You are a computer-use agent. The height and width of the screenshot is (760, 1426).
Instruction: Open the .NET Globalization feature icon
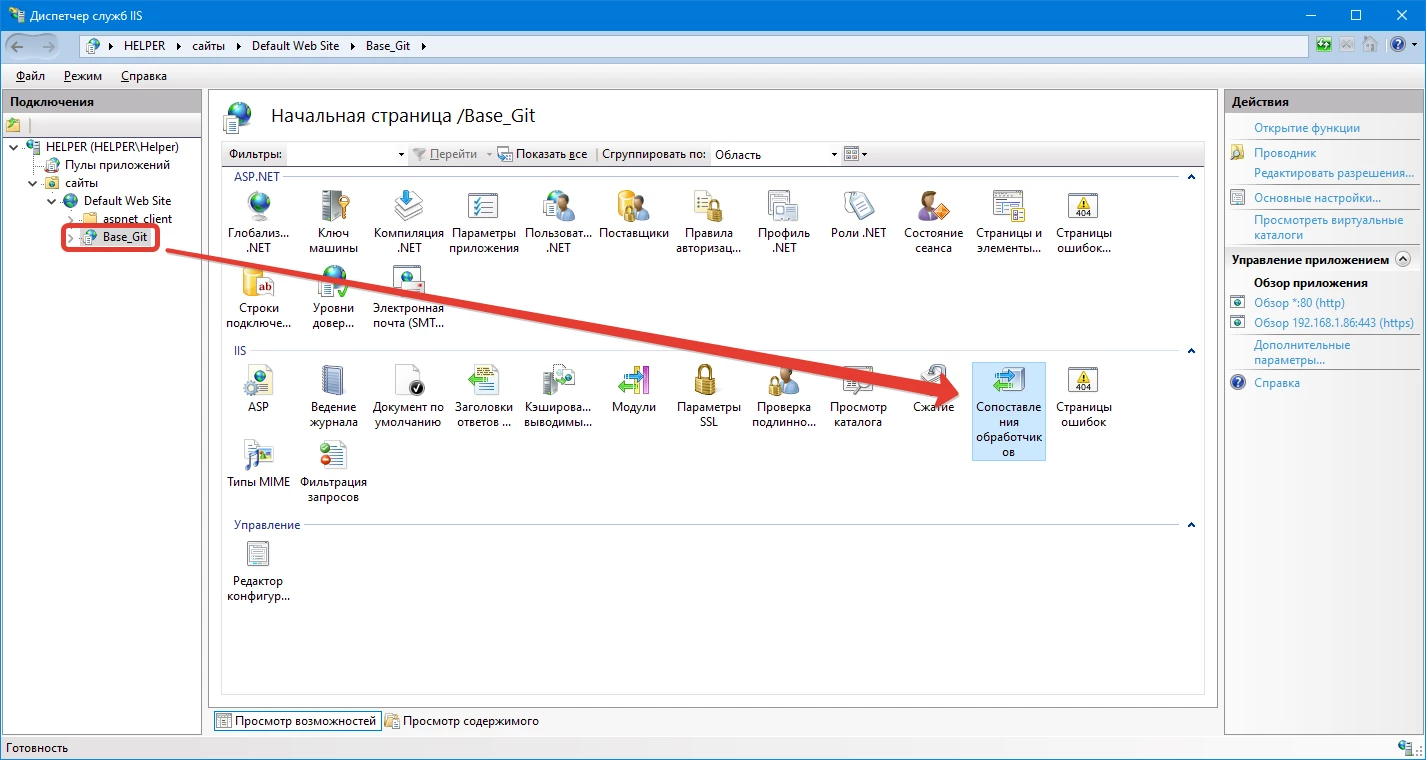point(259,221)
